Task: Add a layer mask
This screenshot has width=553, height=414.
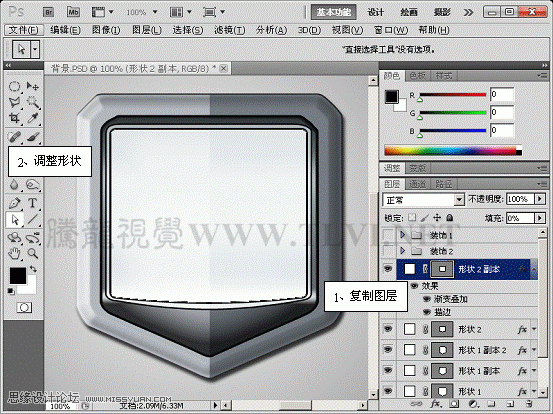Action: pos(454,404)
